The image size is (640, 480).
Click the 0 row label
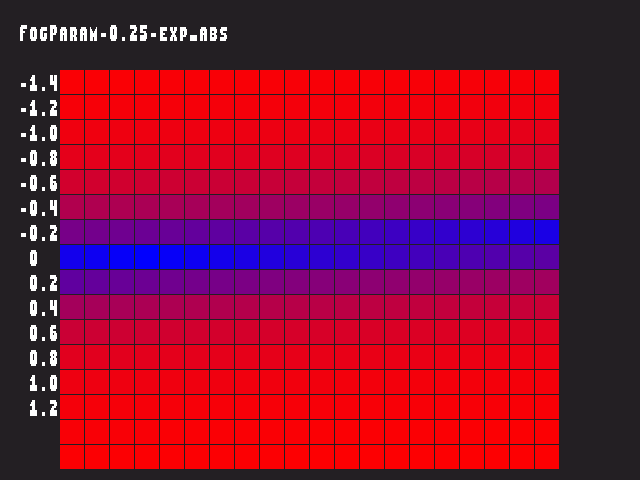[x=33, y=258]
